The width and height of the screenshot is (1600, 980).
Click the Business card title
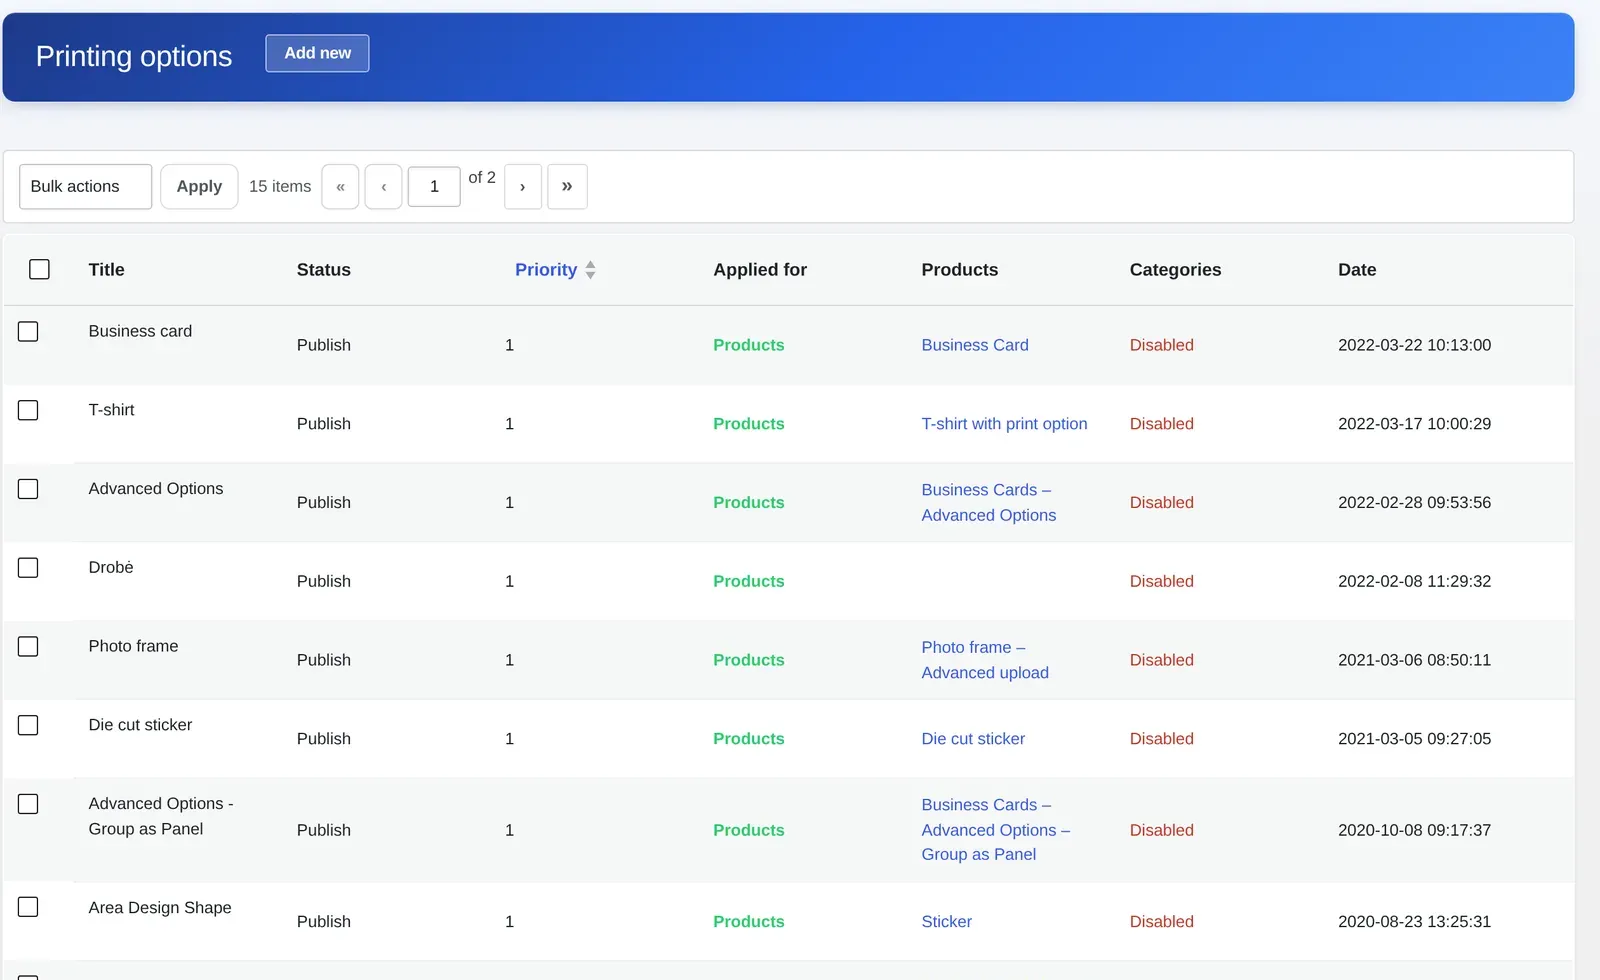[140, 331]
